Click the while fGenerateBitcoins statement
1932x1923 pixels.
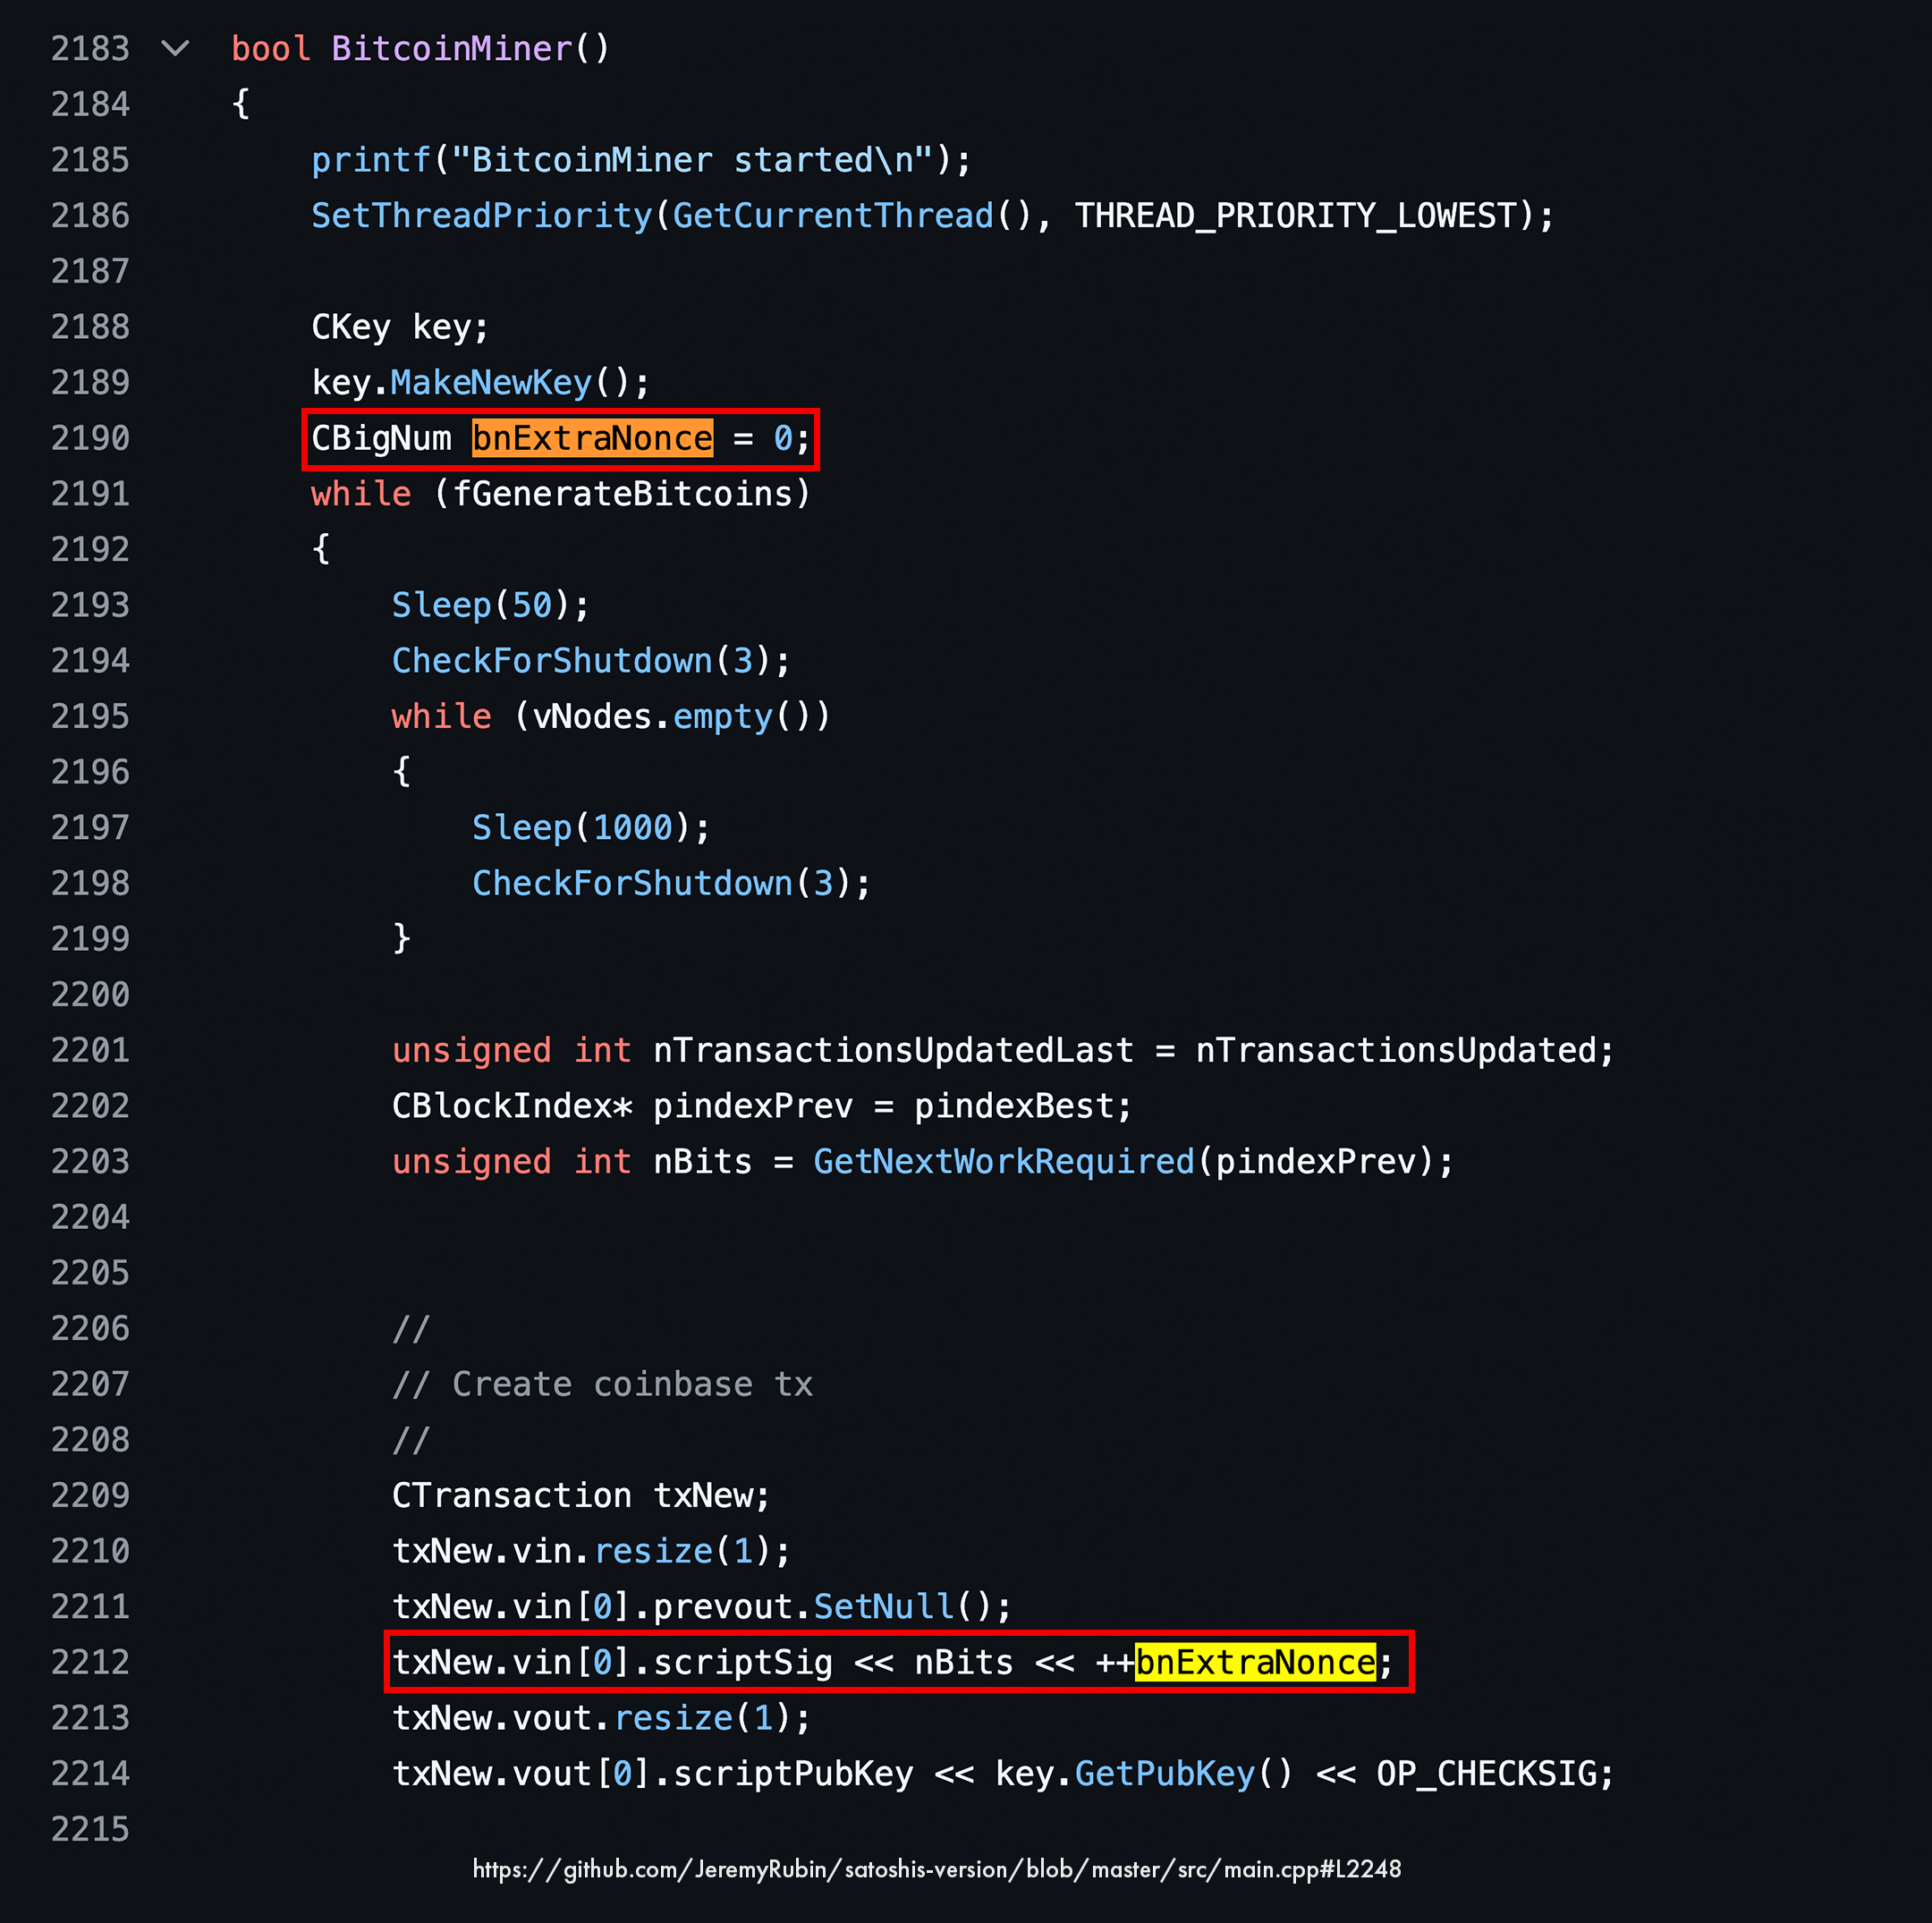tap(560, 494)
